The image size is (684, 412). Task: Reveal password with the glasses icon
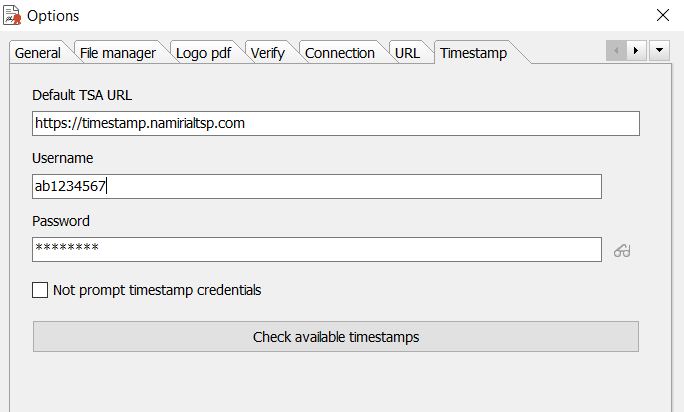(x=622, y=251)
